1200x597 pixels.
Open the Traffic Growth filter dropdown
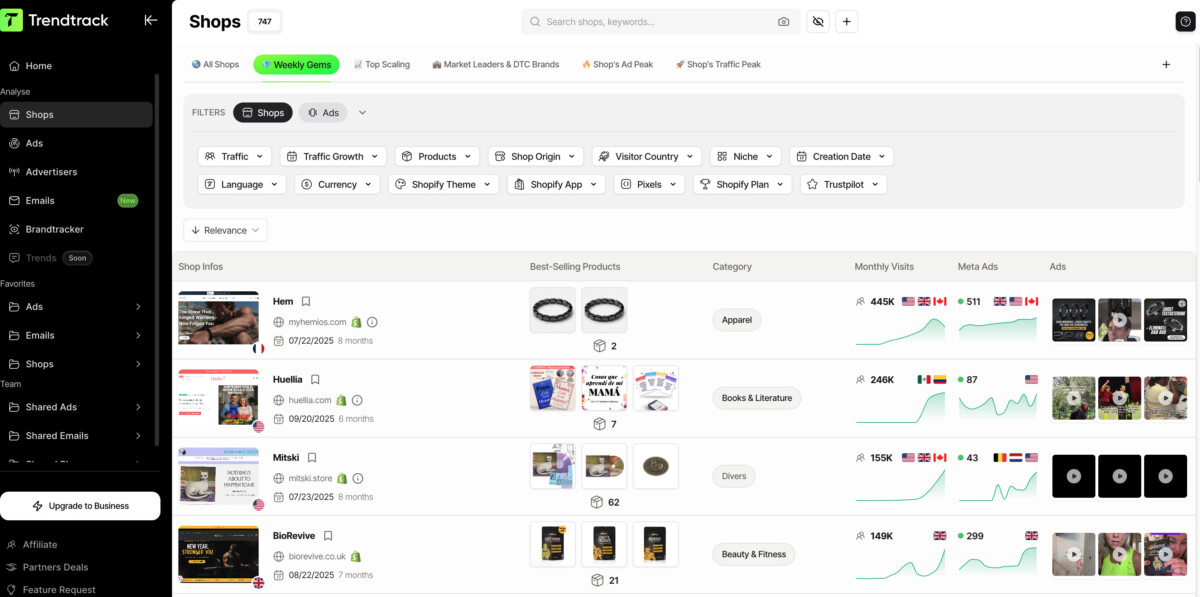point(333,157)
